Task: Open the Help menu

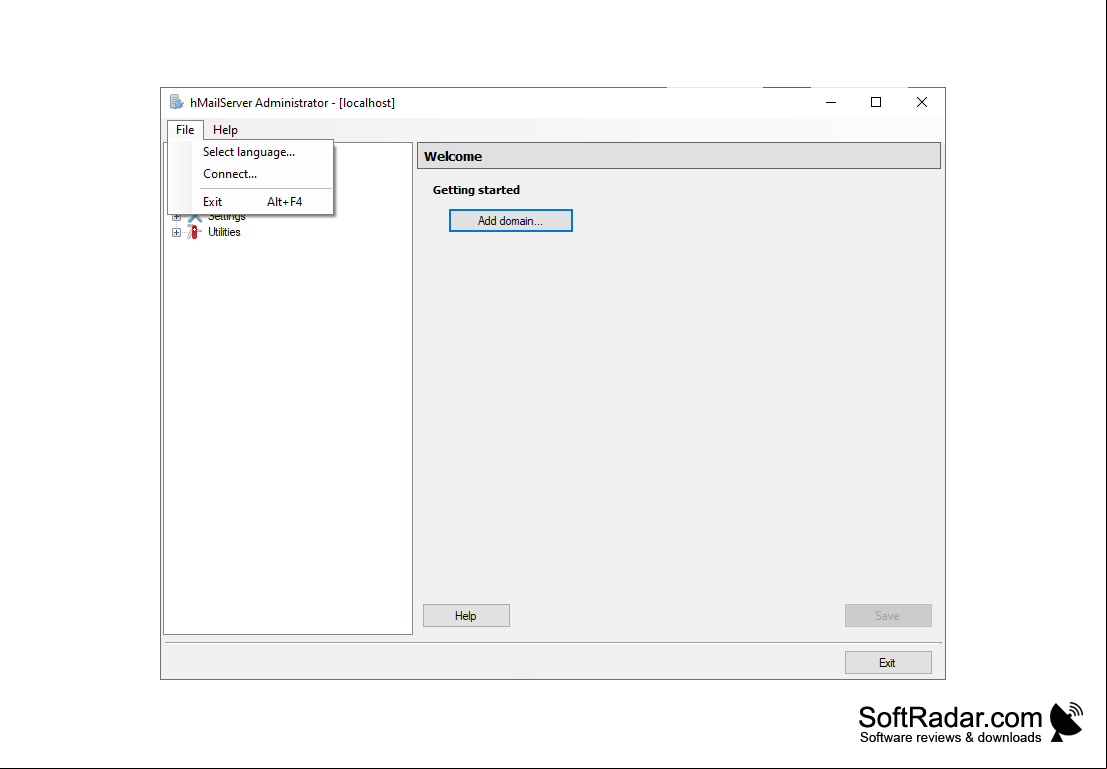Action: [x=225, y=130]
